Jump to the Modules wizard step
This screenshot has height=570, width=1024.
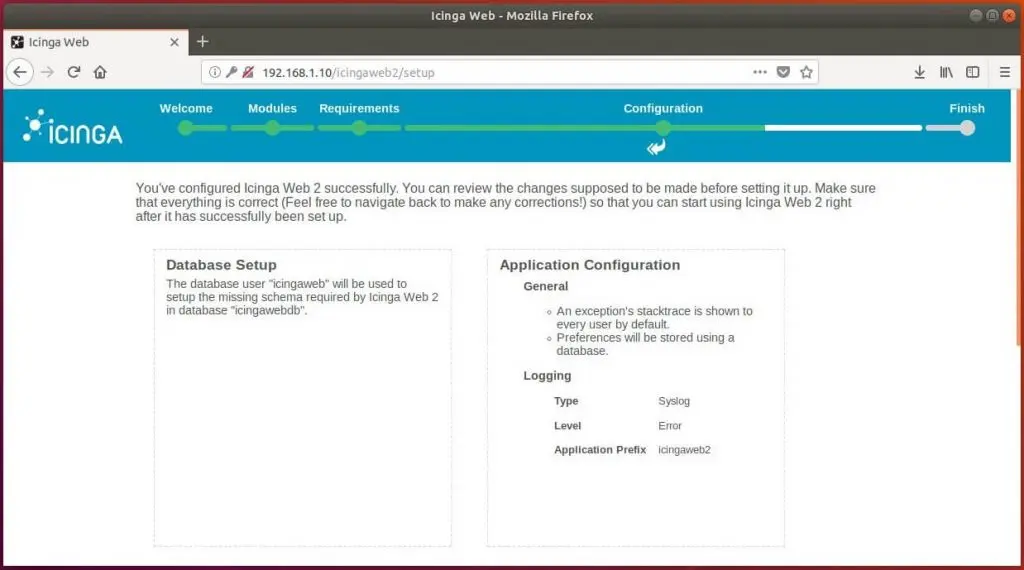pyautogui.click(x=272, y=108)
